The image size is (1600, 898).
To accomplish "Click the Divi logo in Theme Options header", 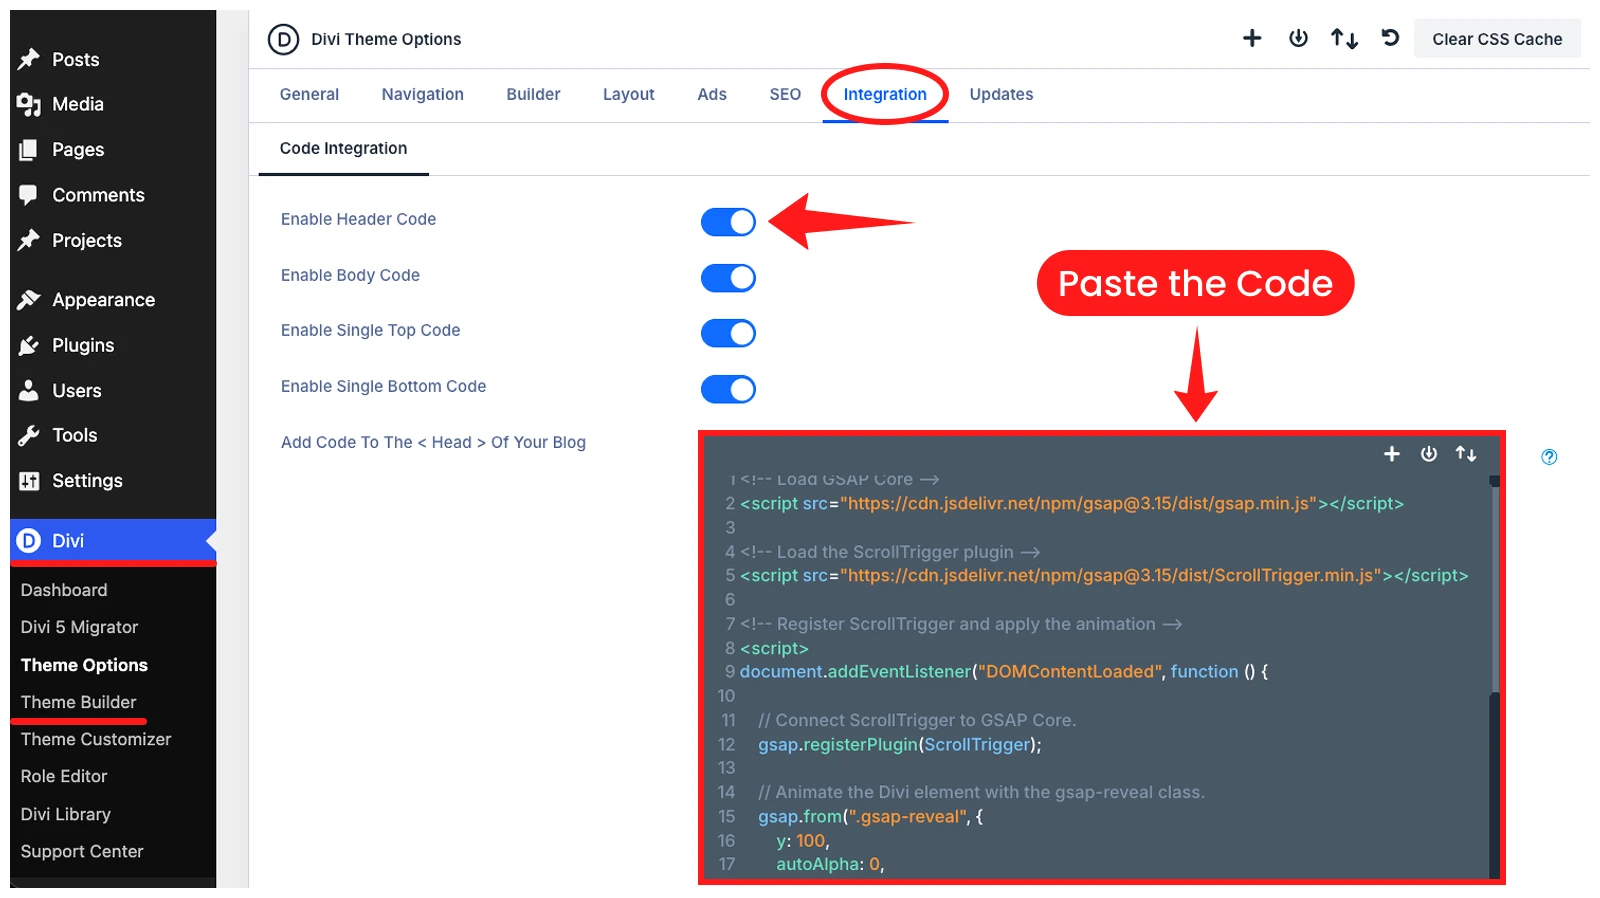I will click(283, 39).
